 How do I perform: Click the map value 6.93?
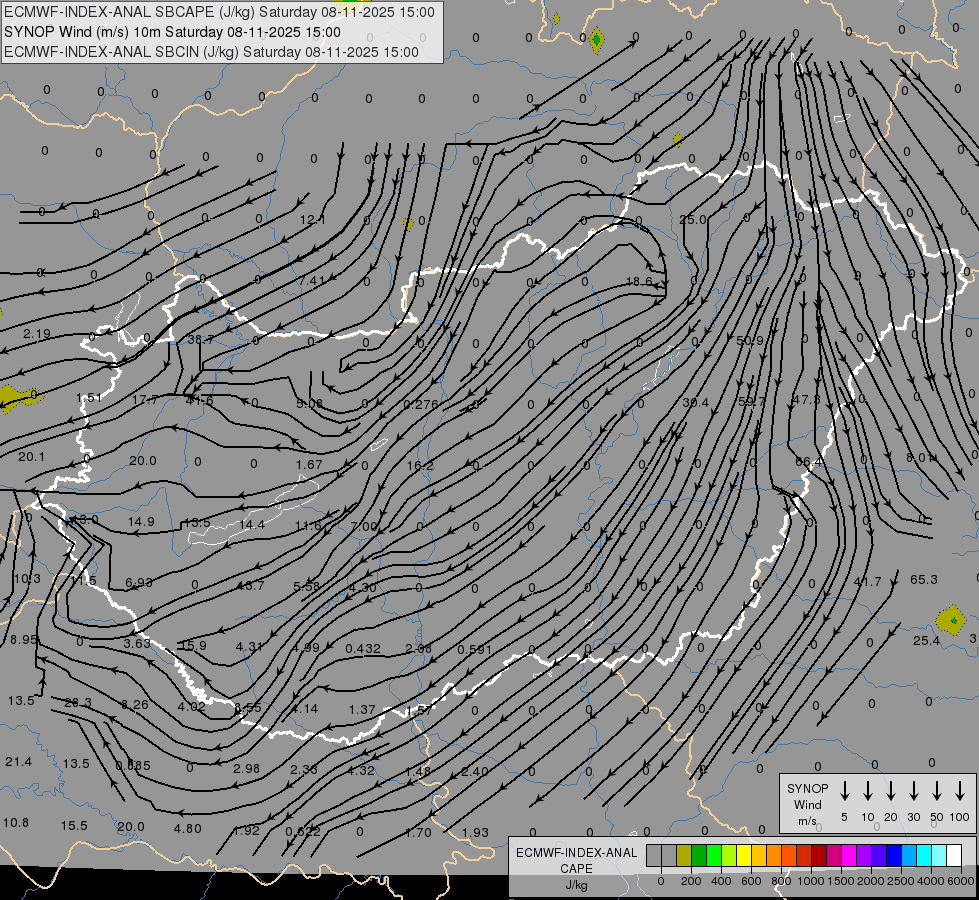click(x=139, y=583)
